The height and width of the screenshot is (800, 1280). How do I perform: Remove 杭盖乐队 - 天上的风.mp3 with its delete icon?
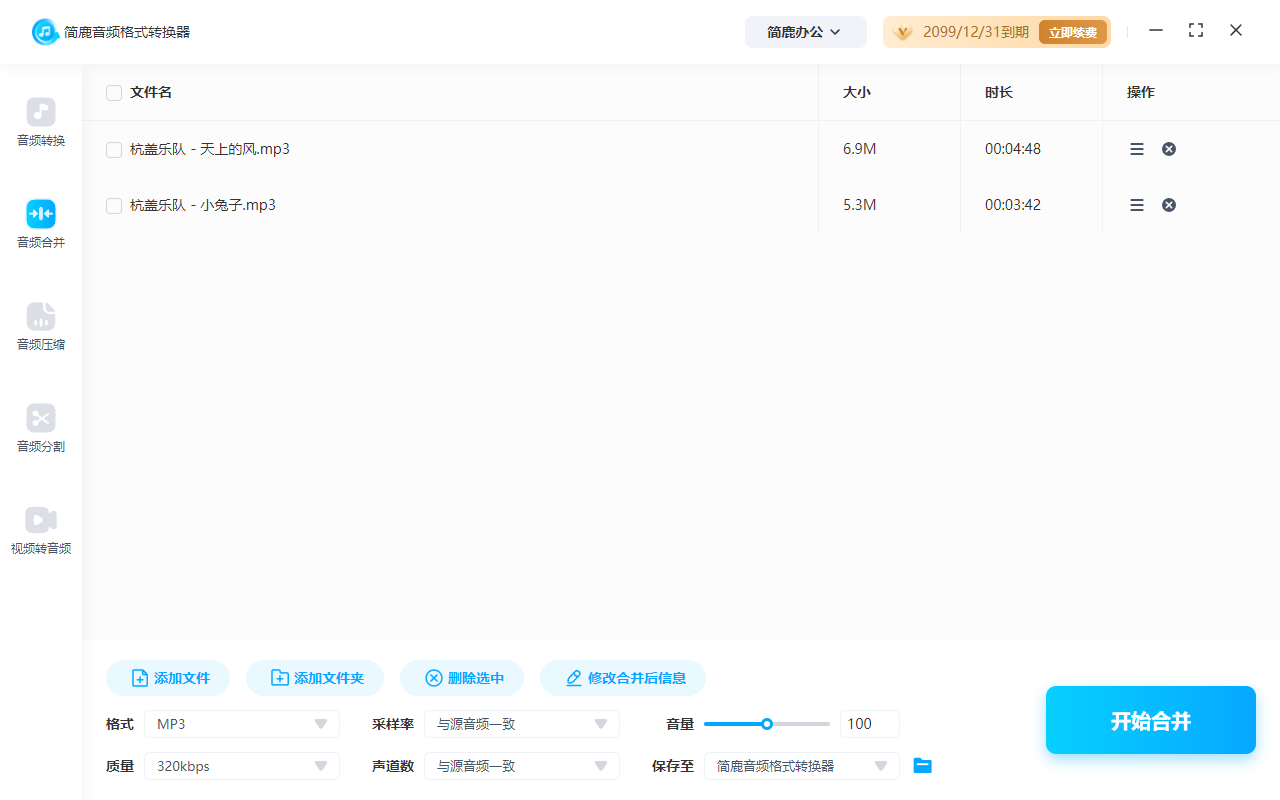1168,148
